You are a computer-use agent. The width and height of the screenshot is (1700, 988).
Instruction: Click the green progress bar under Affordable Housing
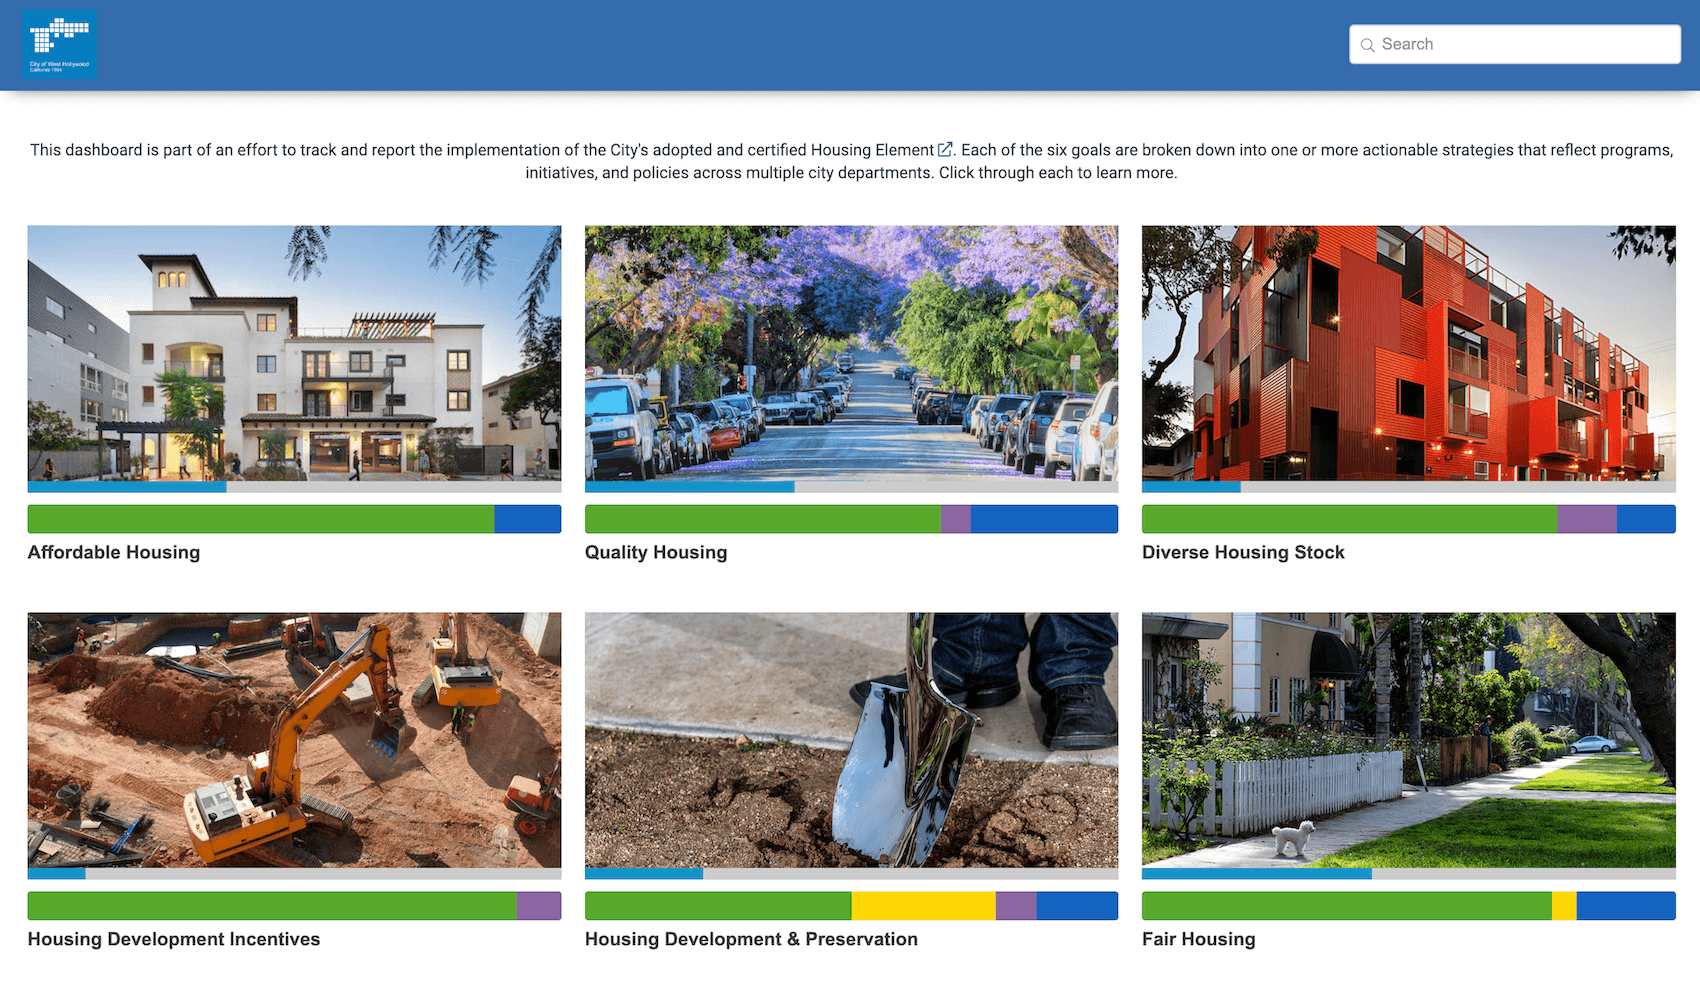260,518
